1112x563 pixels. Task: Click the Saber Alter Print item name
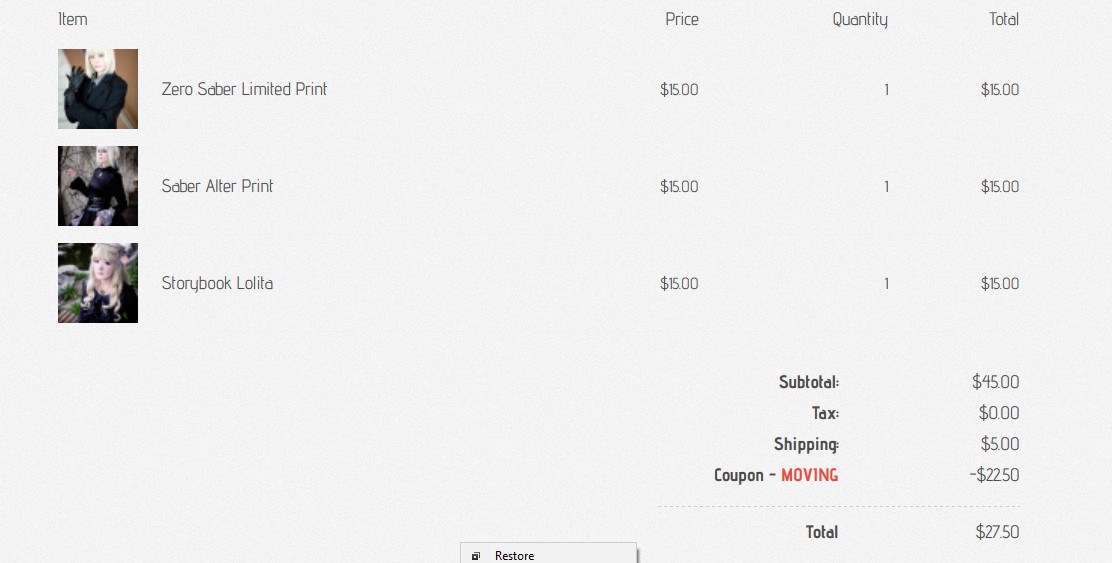[x=217, y=186]
